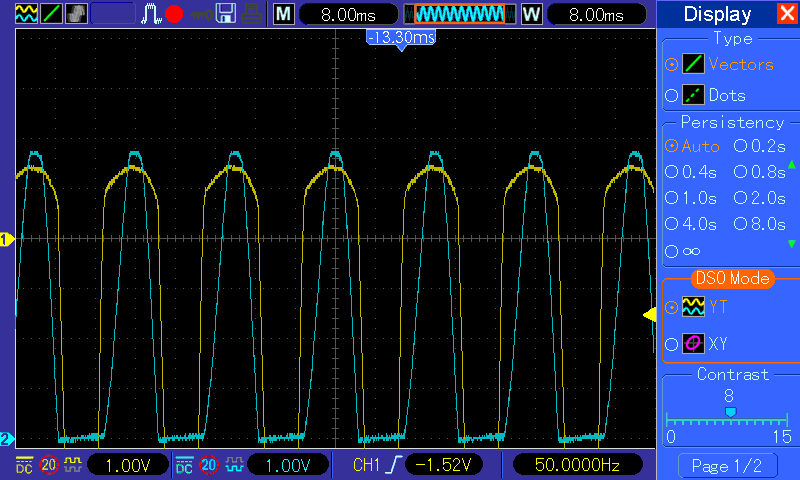Click the yellow channel 1 ground marker

click(x=7, y=239)
